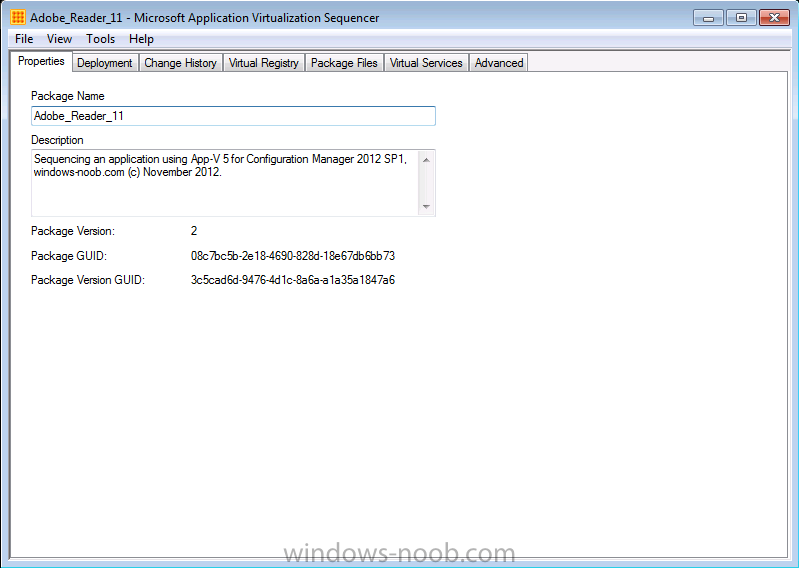Click the Package Name label
Viewport: 799px width, 568px height.
(68, 96)
